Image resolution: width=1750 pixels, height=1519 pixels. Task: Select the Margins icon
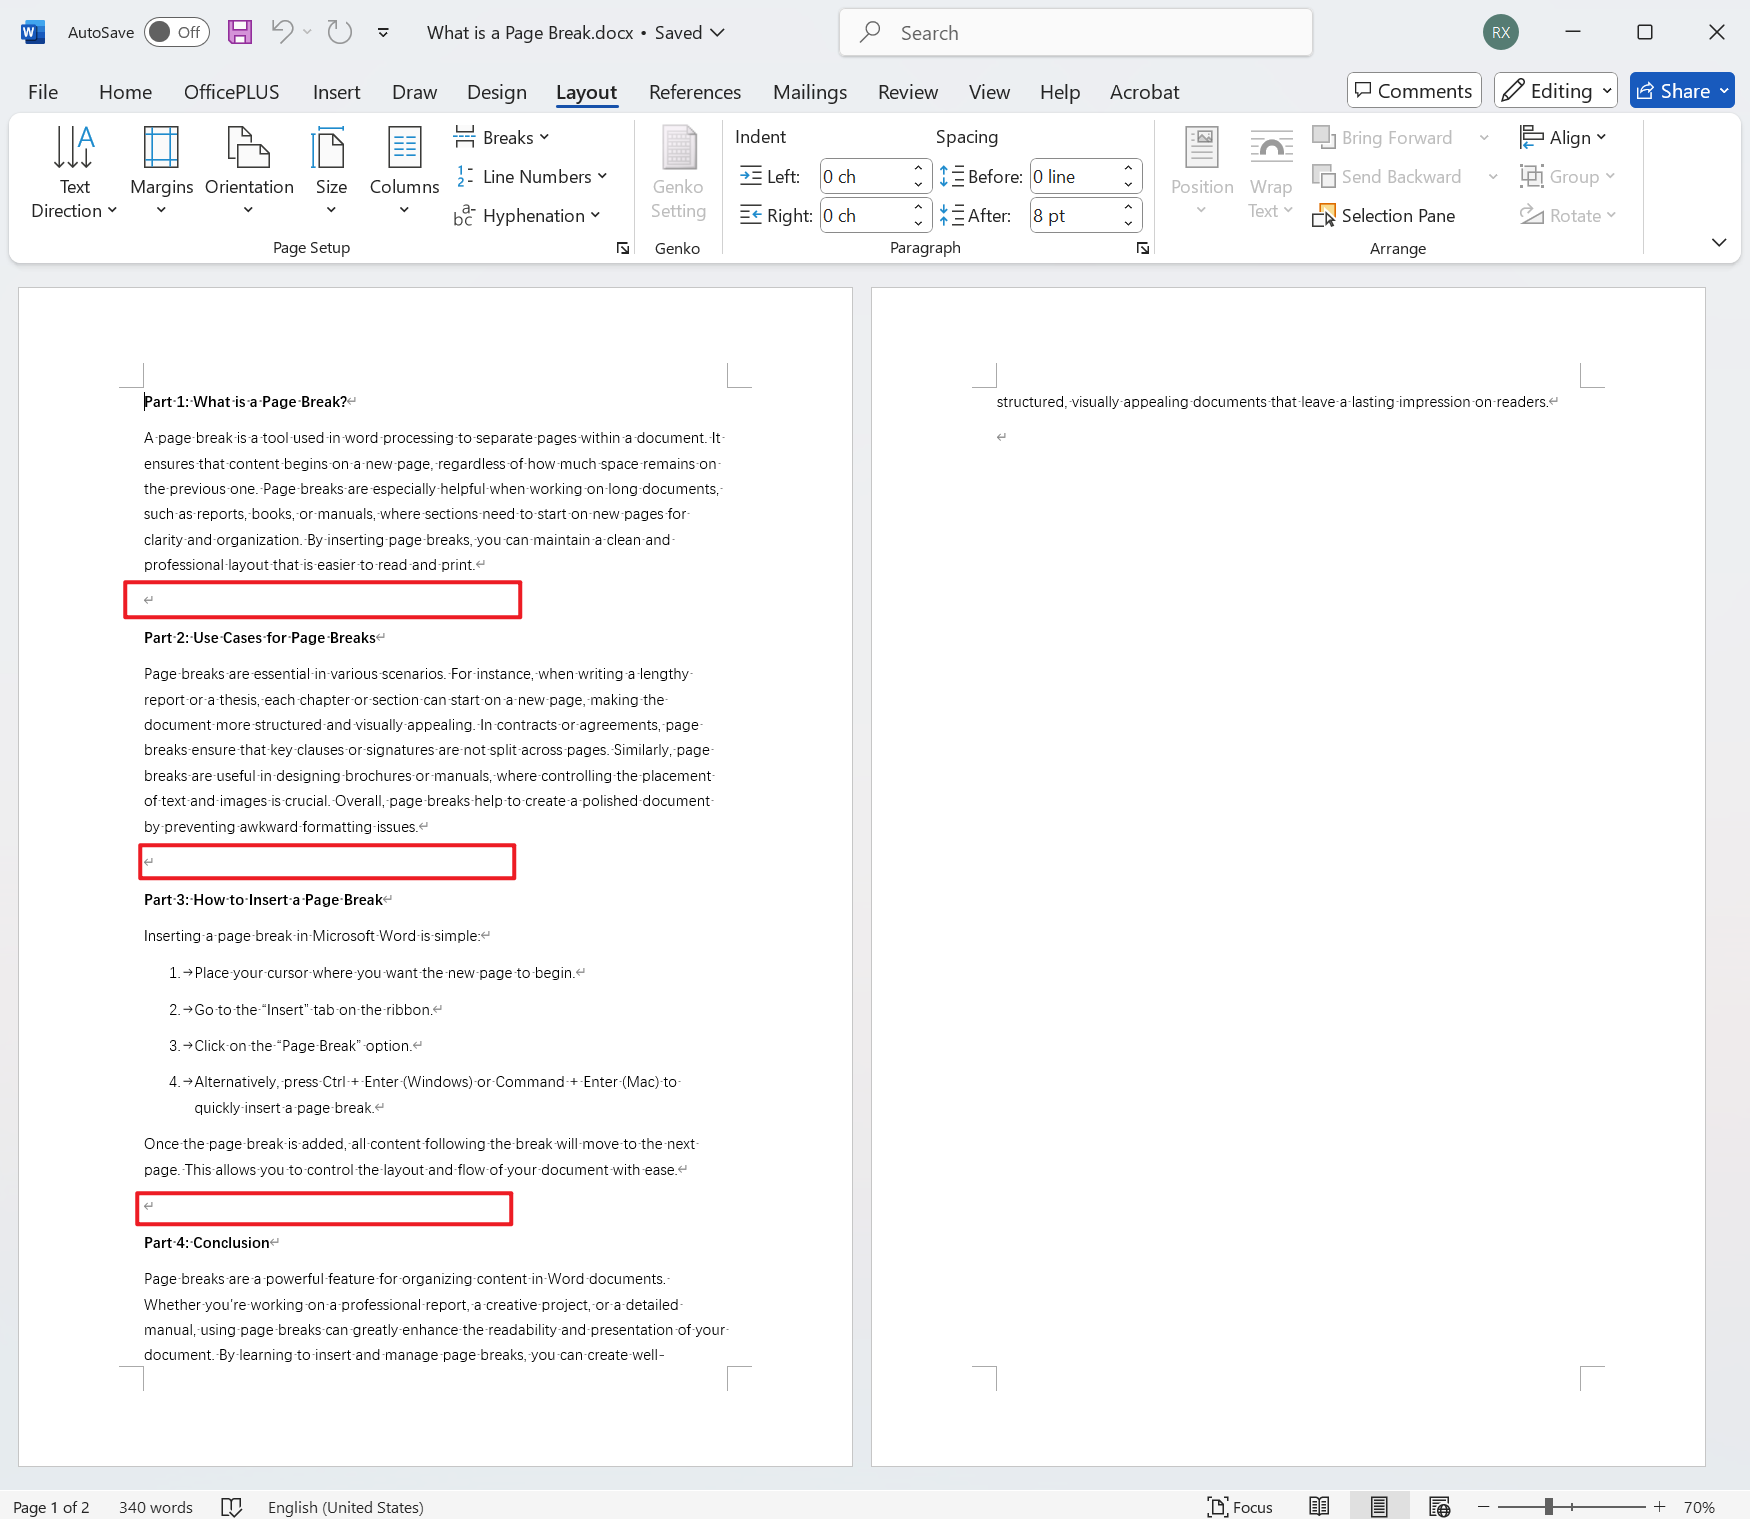pyautogui.click(x=161, y=171)
